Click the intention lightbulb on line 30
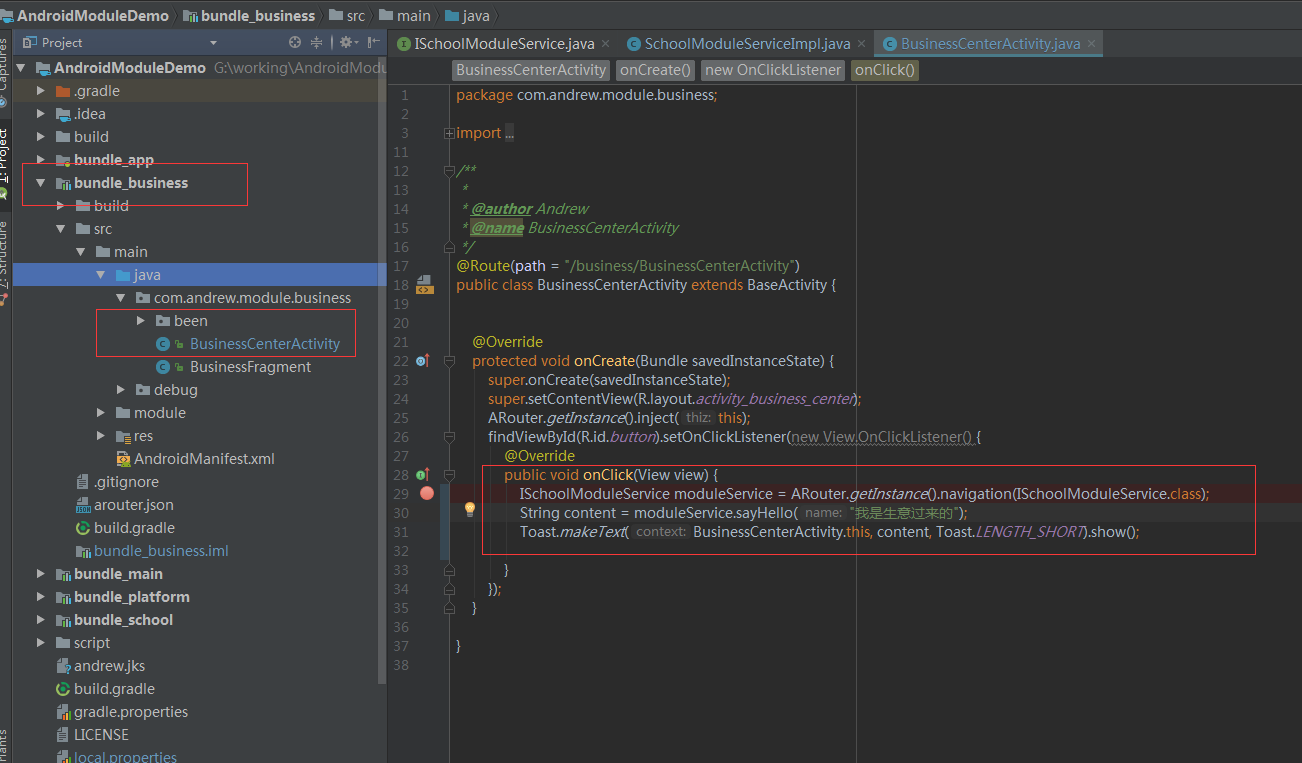The image size is (1302, 763). click(x=469, y=510)
